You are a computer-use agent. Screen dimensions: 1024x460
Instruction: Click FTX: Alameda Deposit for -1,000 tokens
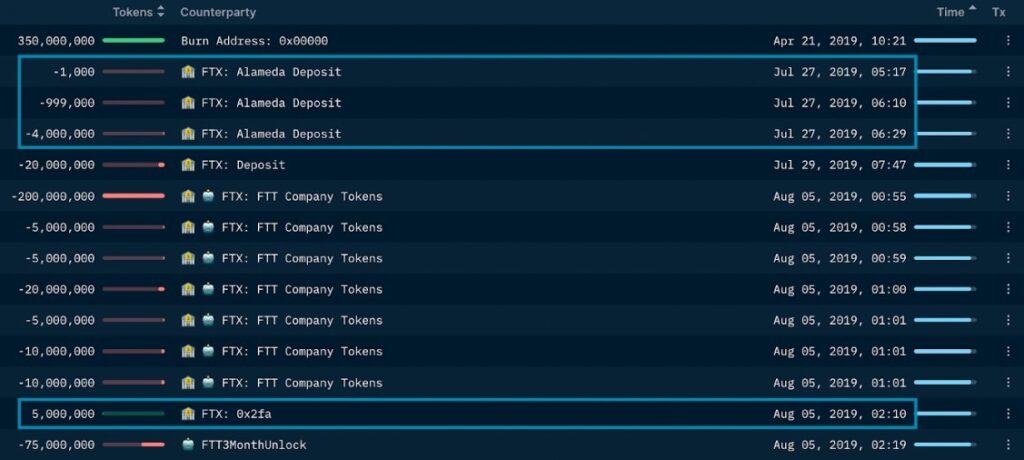click(x=271, y=72)
